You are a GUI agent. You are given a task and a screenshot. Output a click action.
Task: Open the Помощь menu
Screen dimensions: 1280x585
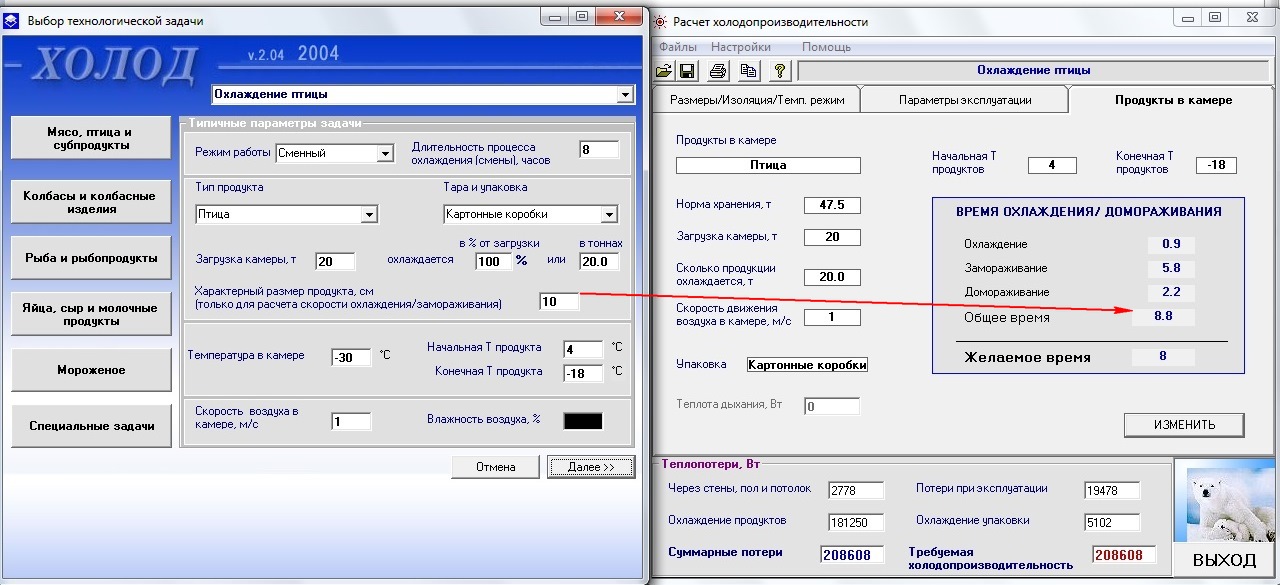point(826,47)
